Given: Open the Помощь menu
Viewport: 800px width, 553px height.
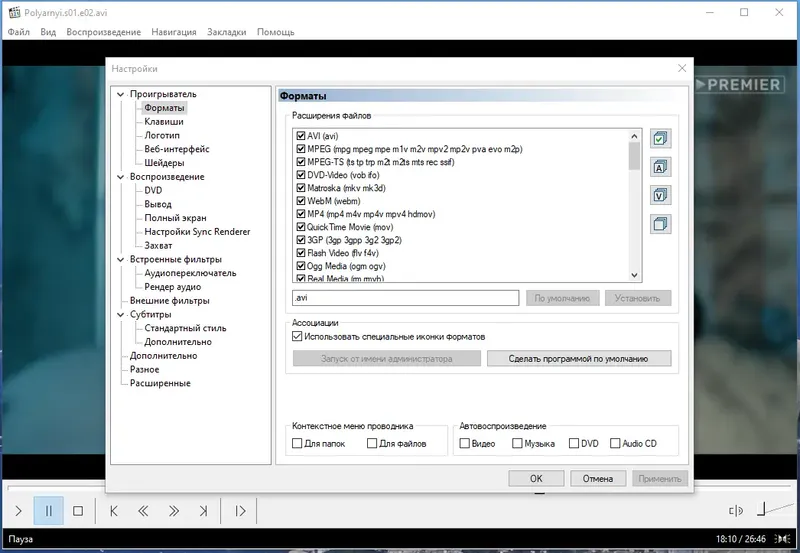Looking at the screenshot, I should pos(276,32).
